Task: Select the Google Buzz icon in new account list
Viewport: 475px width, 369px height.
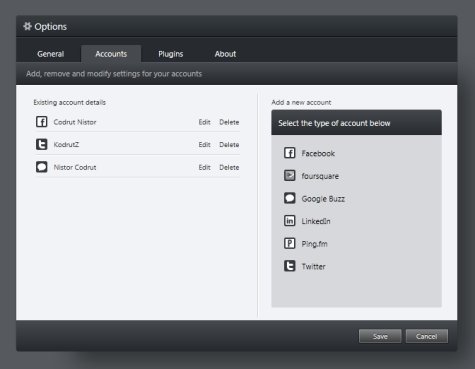Action: 290,198
